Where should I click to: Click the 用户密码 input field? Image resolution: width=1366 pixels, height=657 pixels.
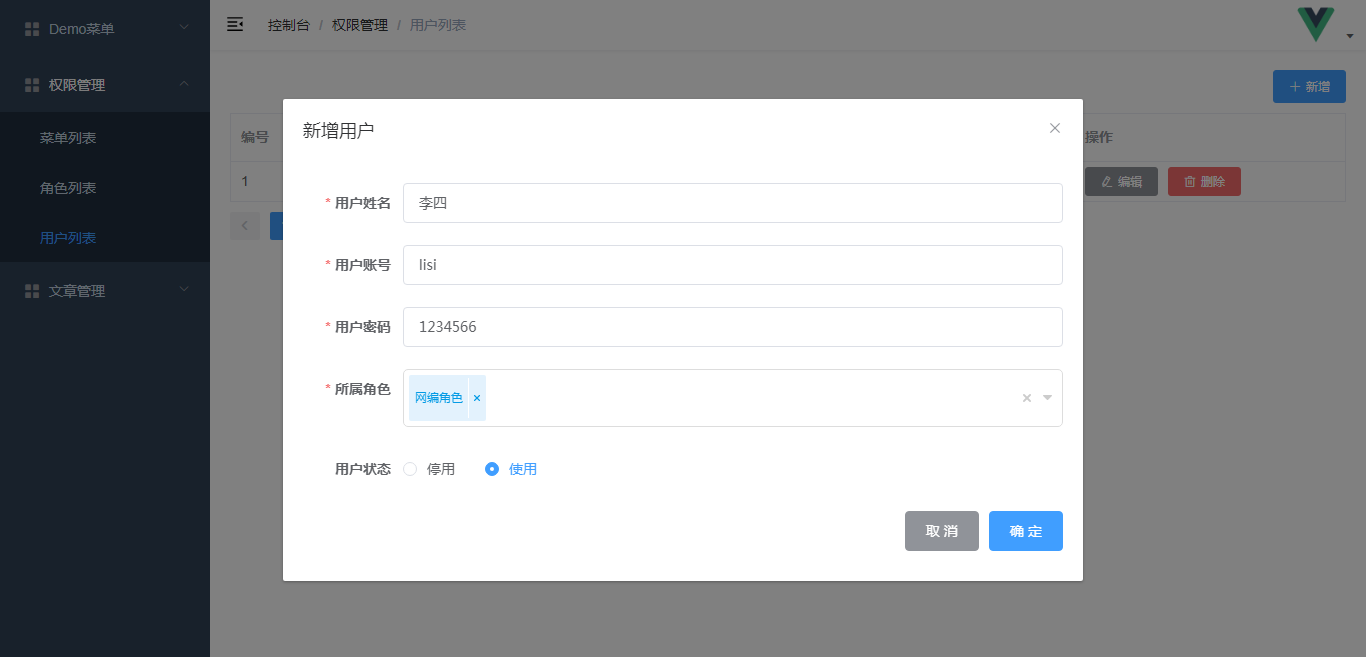tap(732, 327)
